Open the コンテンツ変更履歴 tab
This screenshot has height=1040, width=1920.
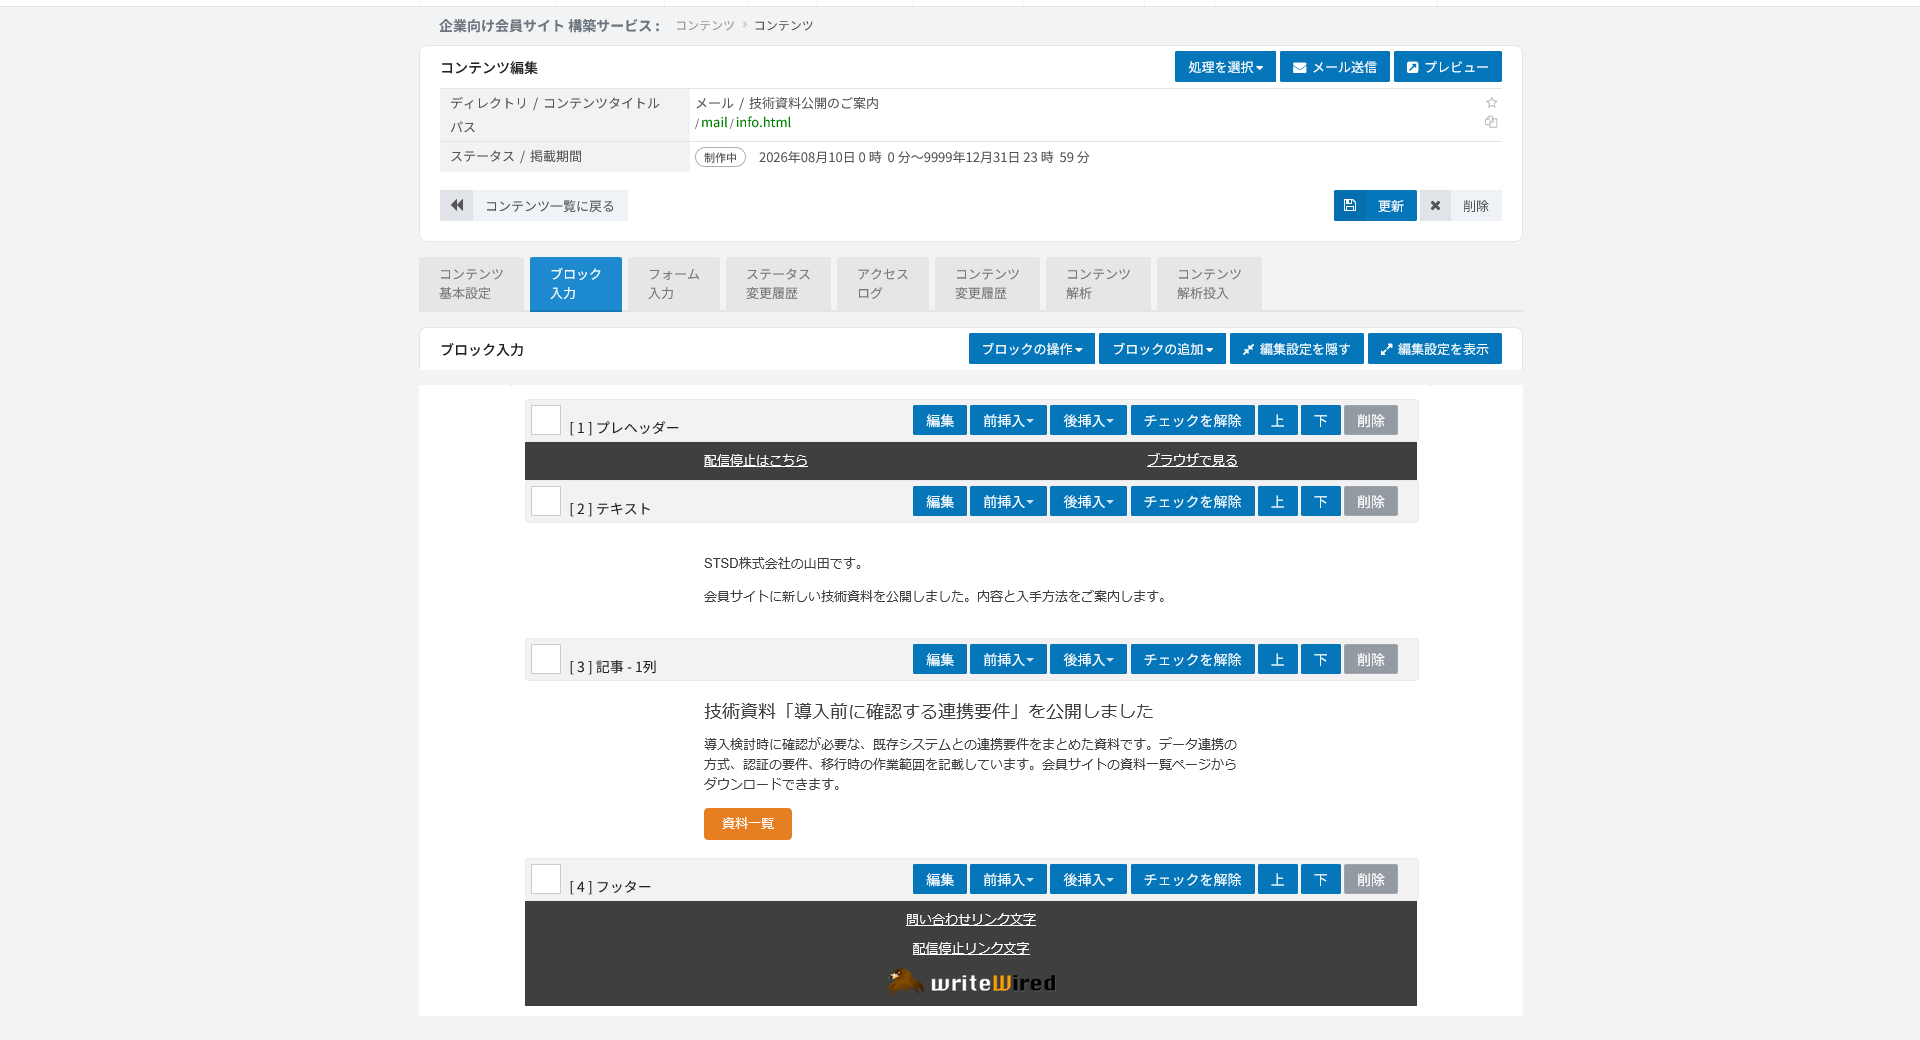[987, 284]
